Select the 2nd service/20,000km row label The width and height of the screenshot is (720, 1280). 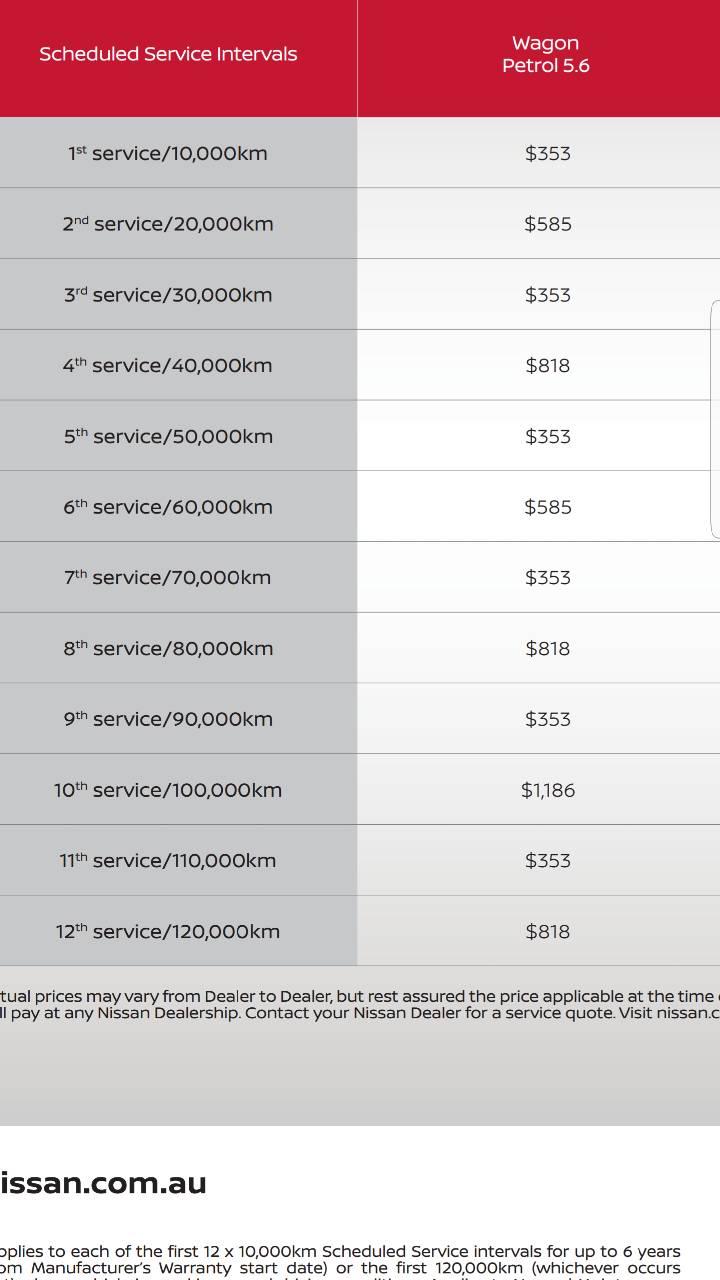[168, 224]
